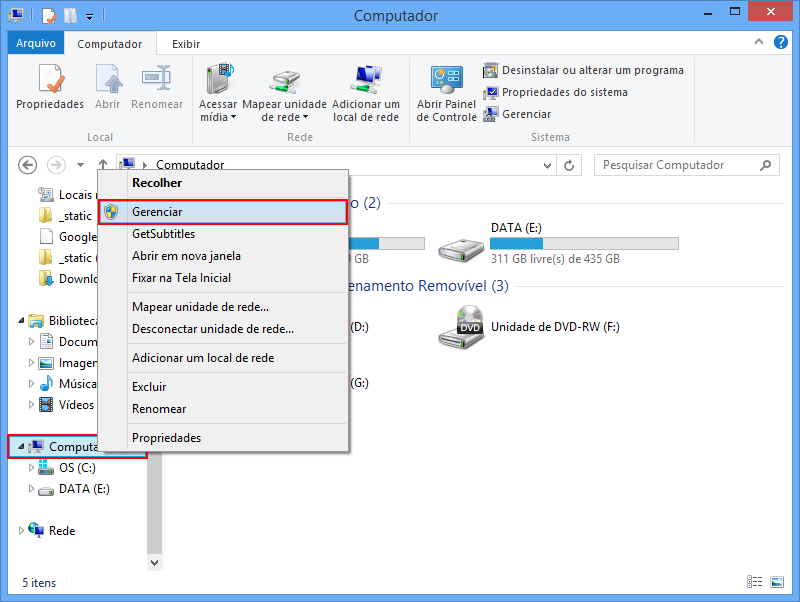
Task: Select Gerenciar in the Sistema ribbon group
Action: point(517,114)
